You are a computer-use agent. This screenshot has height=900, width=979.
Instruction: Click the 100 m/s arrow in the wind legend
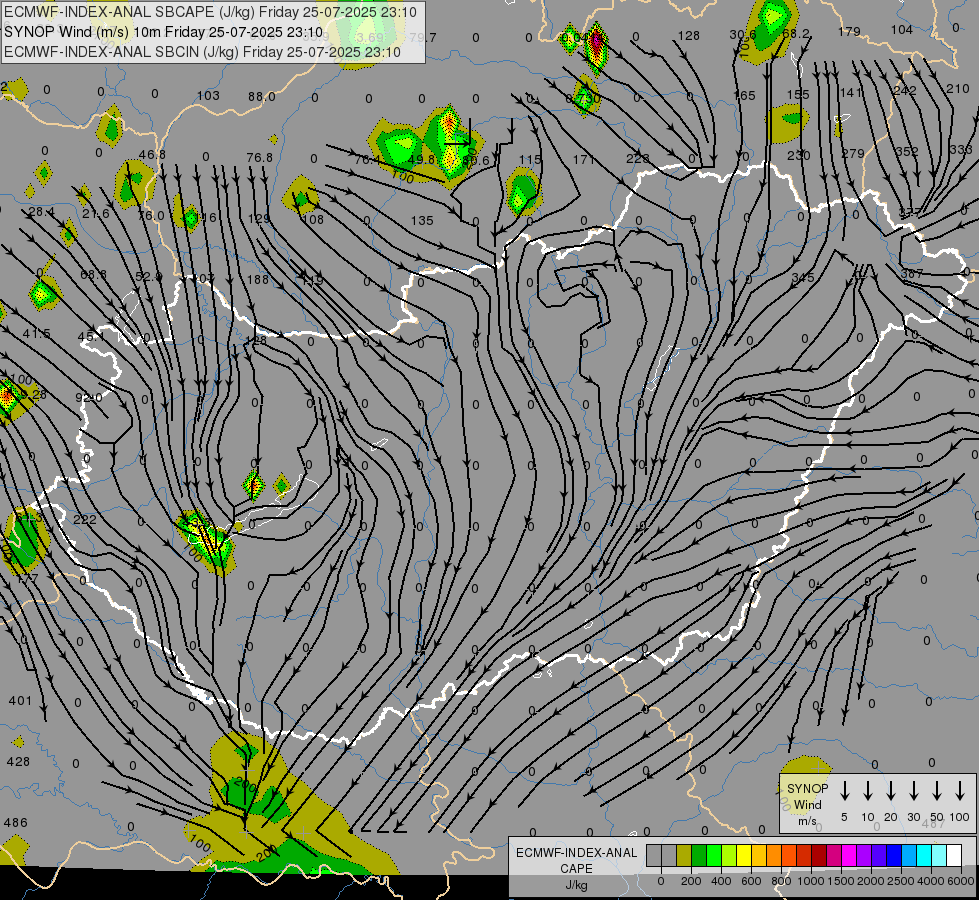(x=960, y=790)
